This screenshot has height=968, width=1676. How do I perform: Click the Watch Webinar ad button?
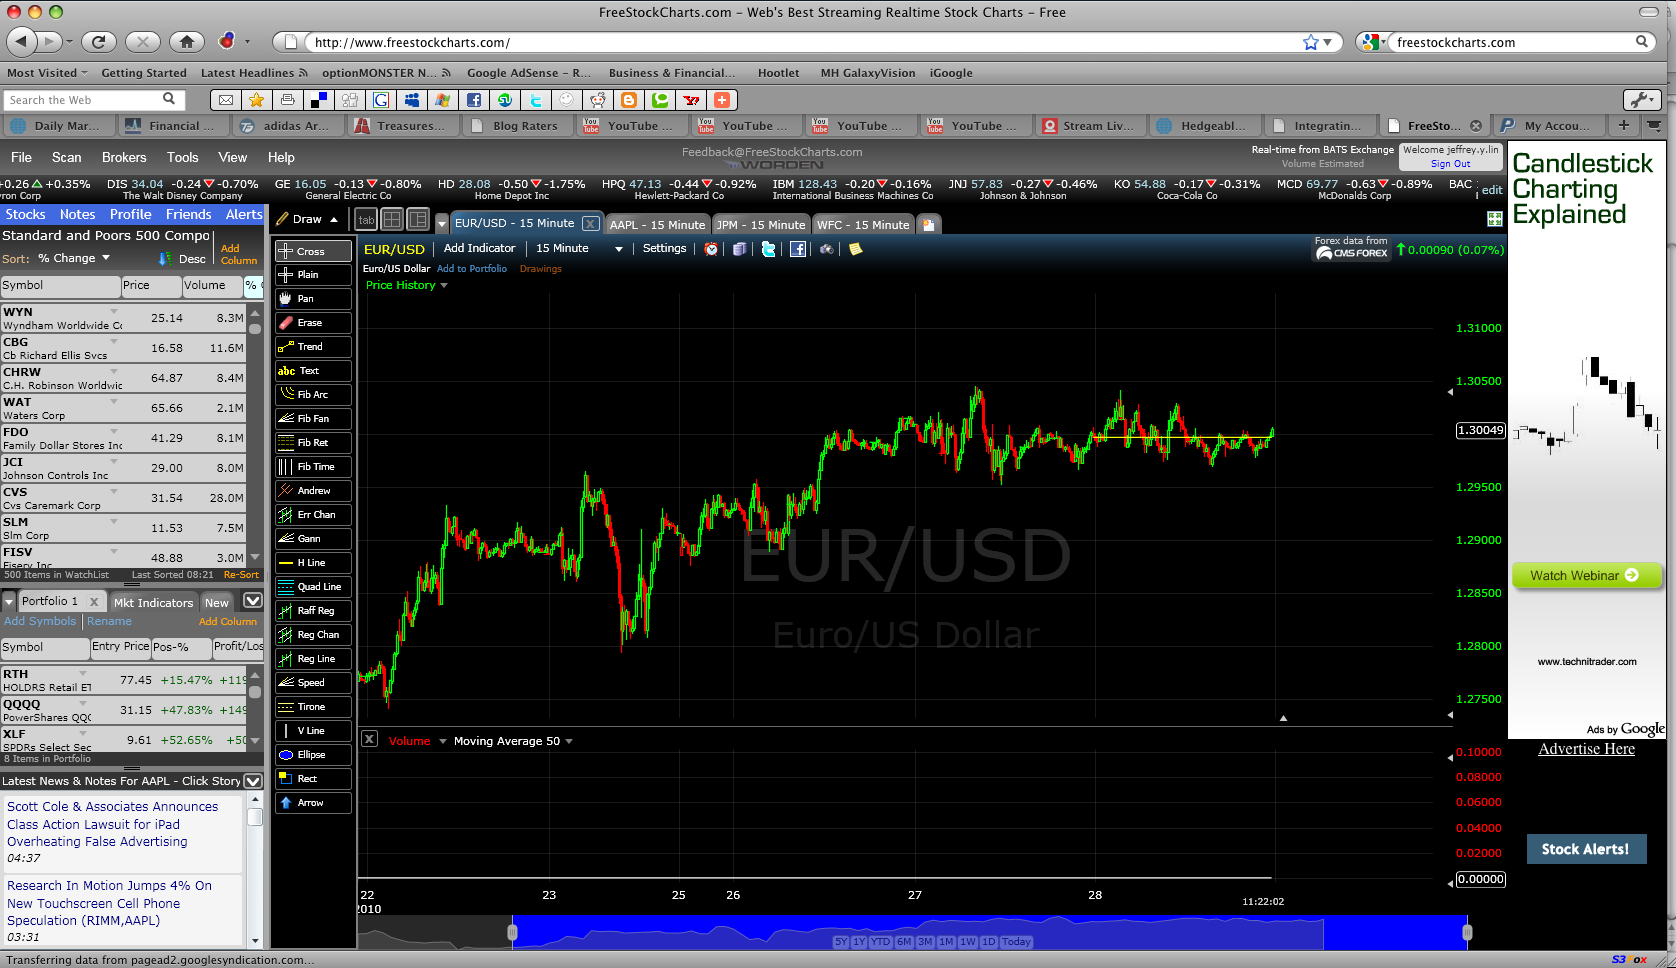pos(1586,575)
